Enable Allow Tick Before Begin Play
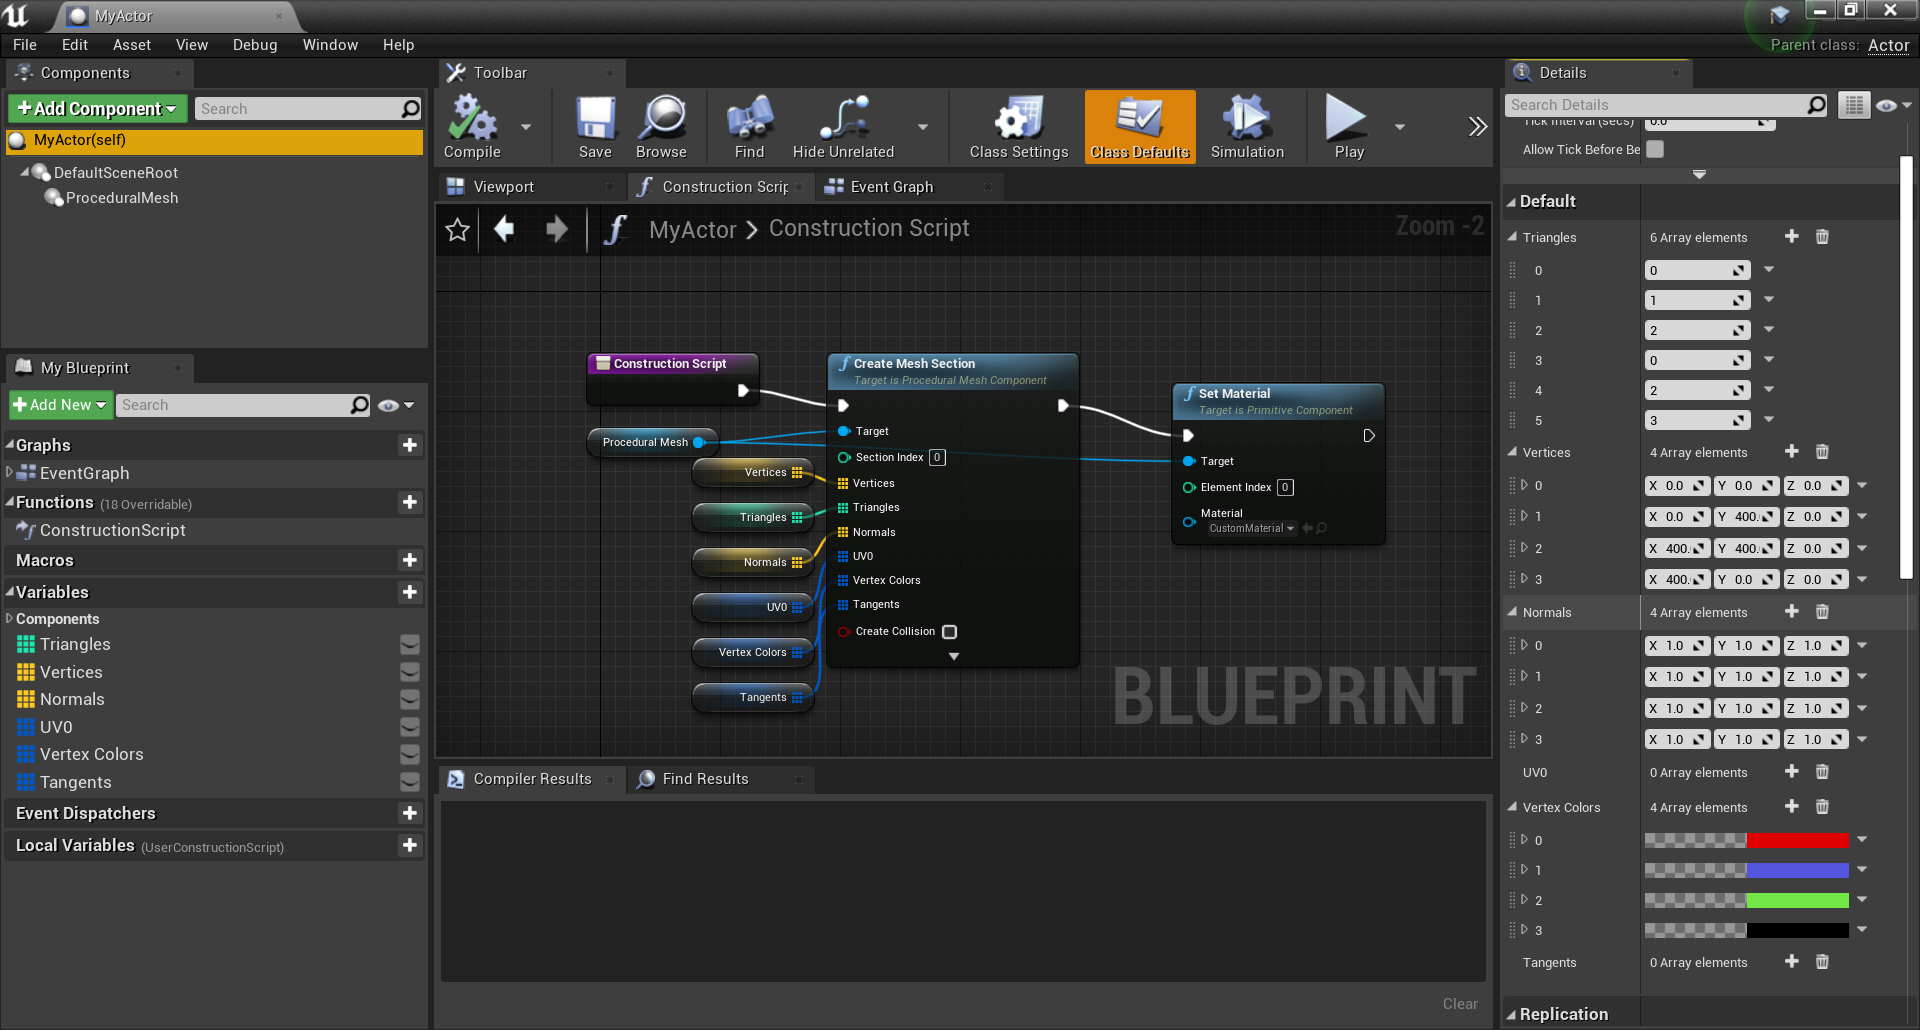Image resolution: width=1920 pixels, height=1030 pixels. [x=1655, y=149]
